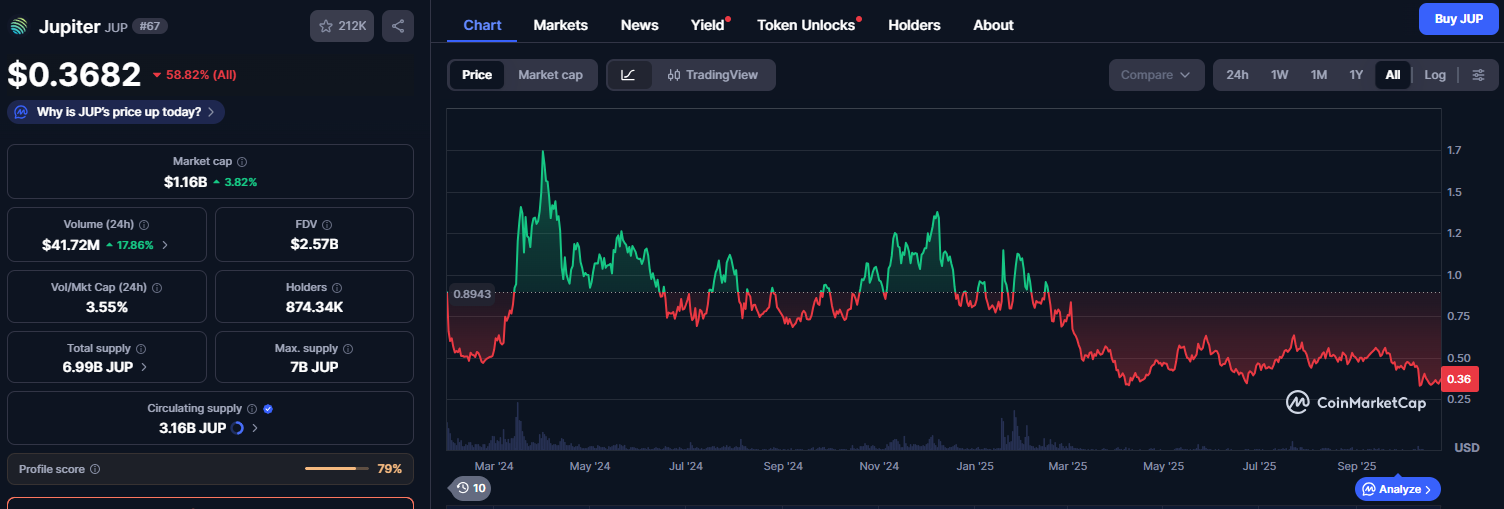Switch to the Token Unlocks tab
1504x509 pixels.
tap(806, 25)
